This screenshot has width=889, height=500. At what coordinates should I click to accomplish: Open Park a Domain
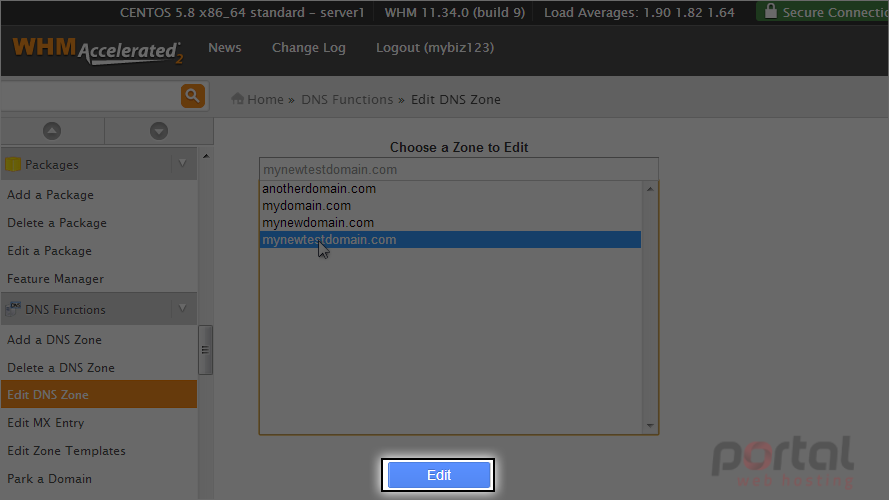(49, 478)
